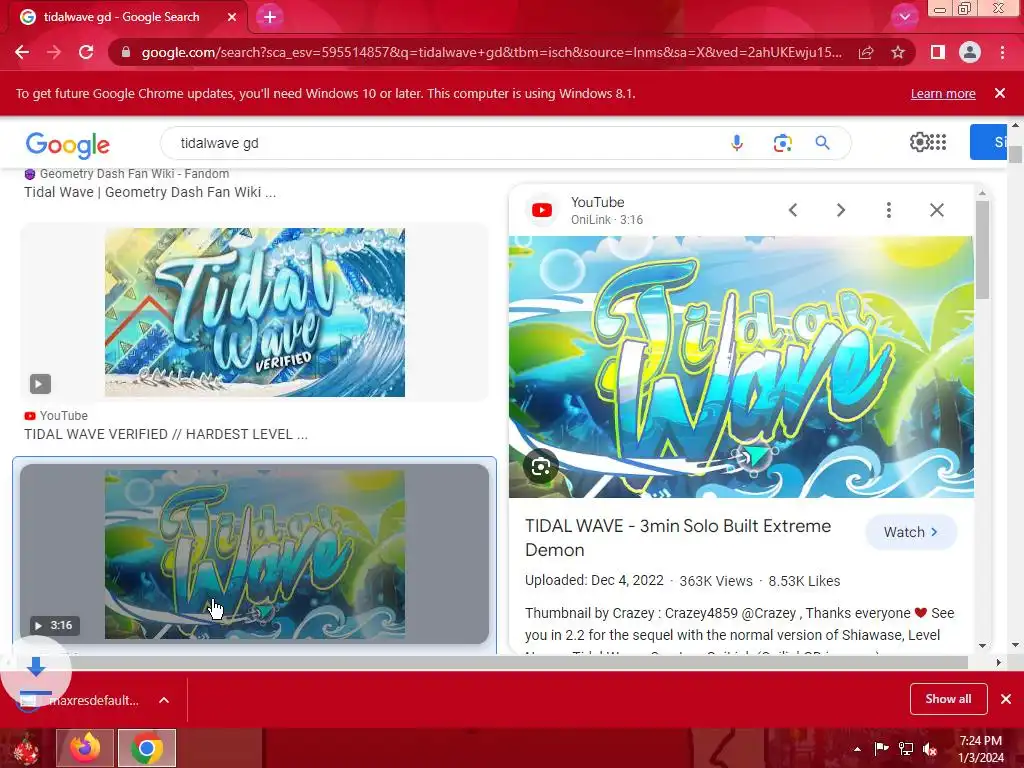The width and height of the screenshot is (1024, 768).
Task: Start voice search microphone
Action: click(x=737, y=143)
